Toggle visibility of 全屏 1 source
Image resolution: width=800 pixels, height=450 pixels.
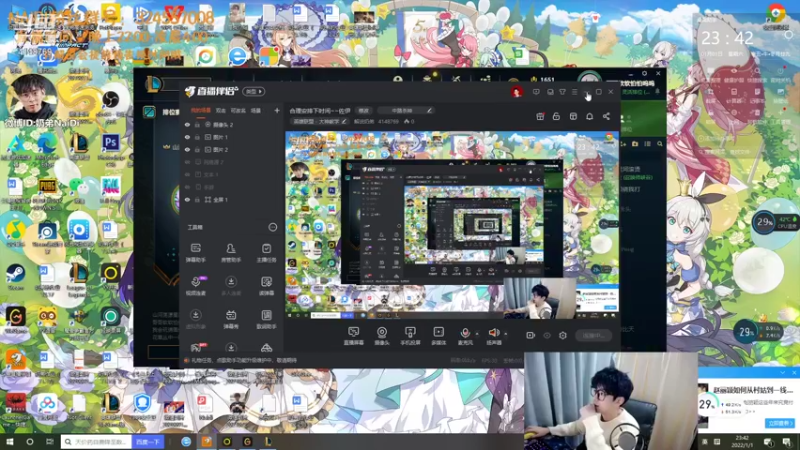click(x=187, y=199)
